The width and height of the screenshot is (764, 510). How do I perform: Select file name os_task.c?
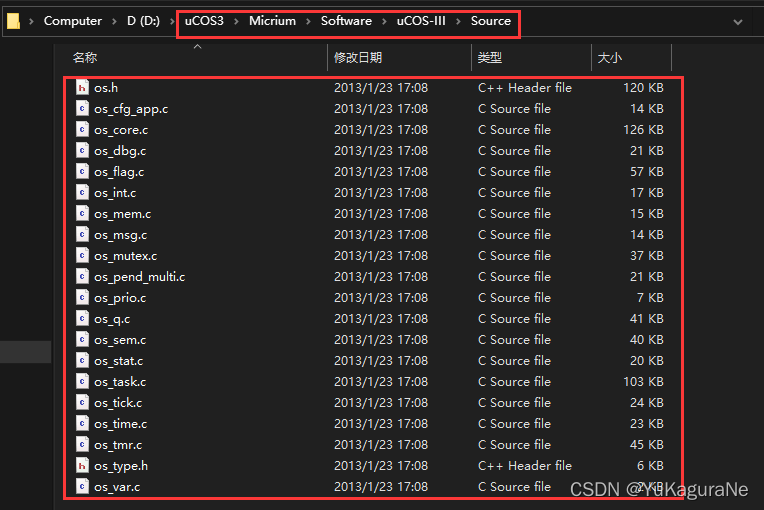pos(120,382)
